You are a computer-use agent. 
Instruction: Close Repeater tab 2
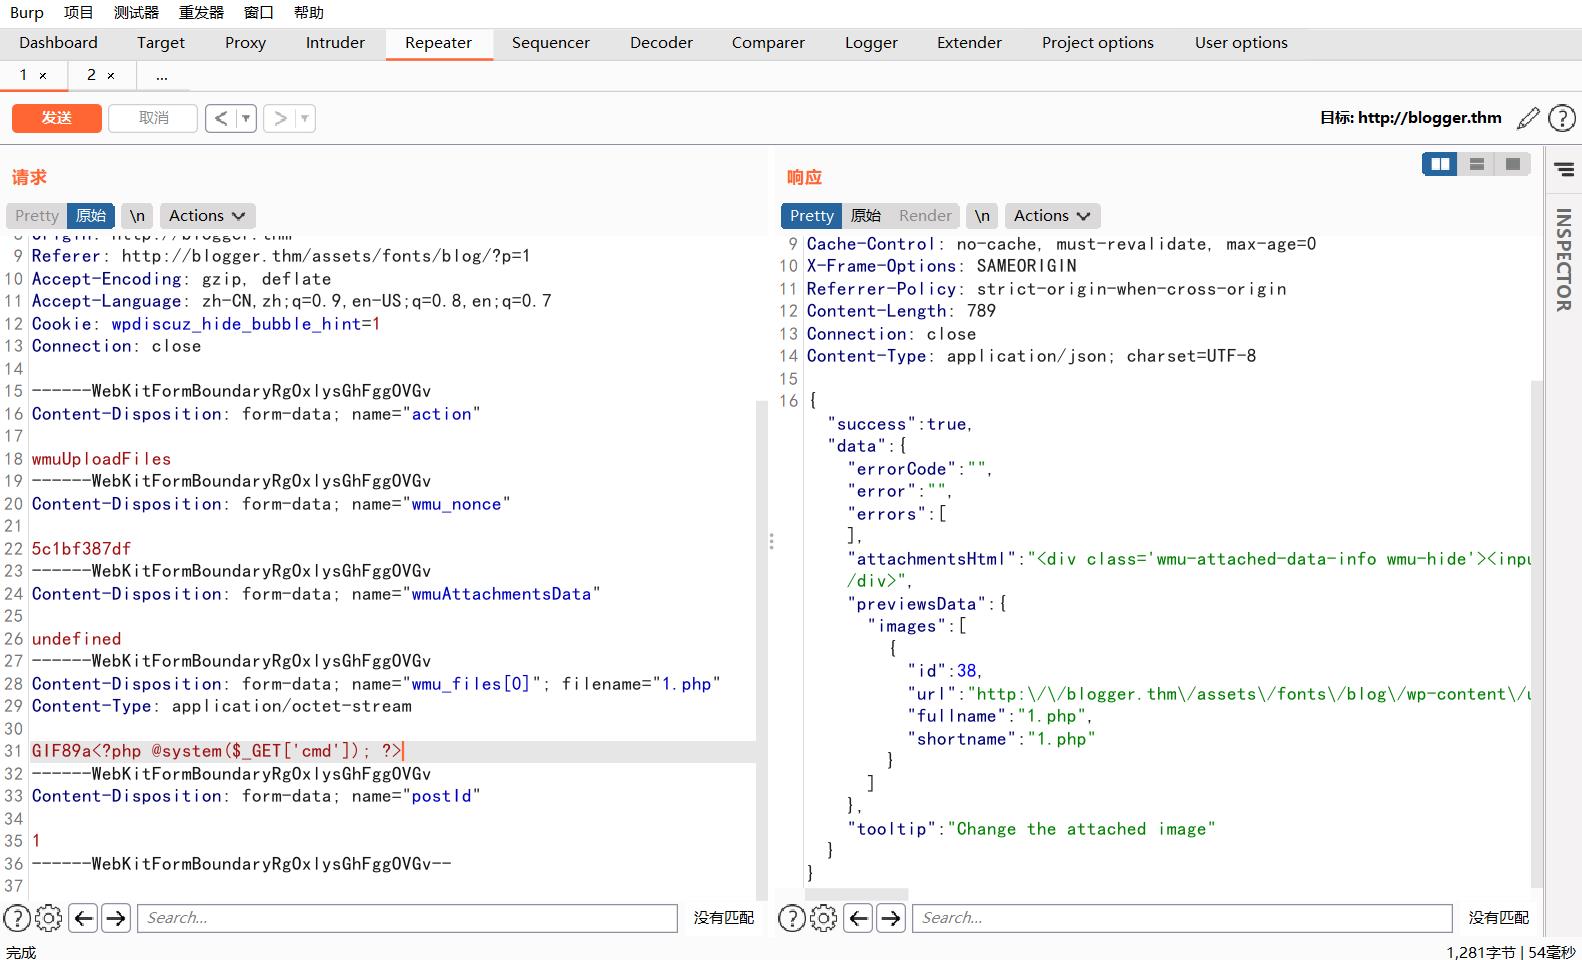[111, 76]
